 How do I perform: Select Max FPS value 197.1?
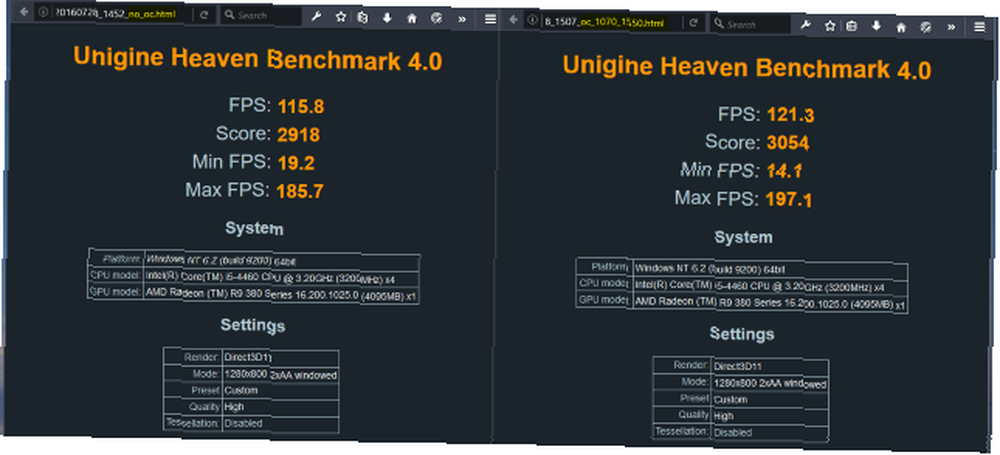click(x=789, y=200)
